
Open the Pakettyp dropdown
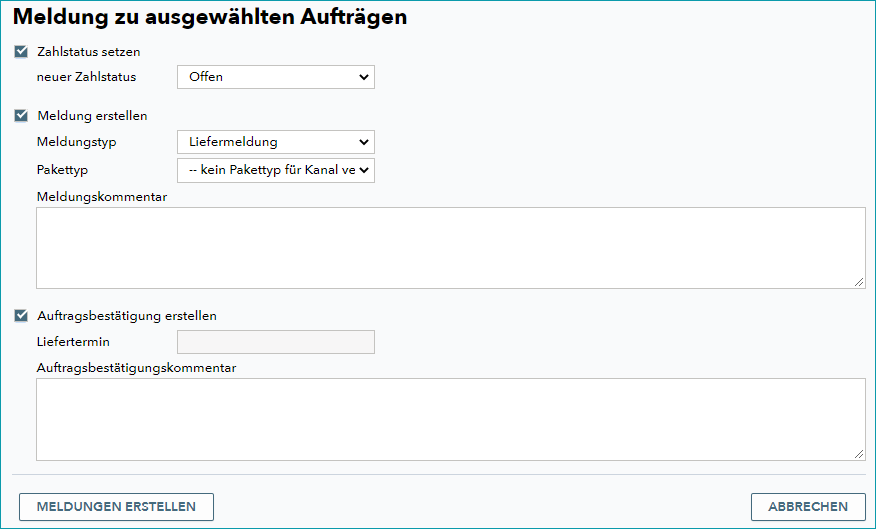click(x=276, y=170)
